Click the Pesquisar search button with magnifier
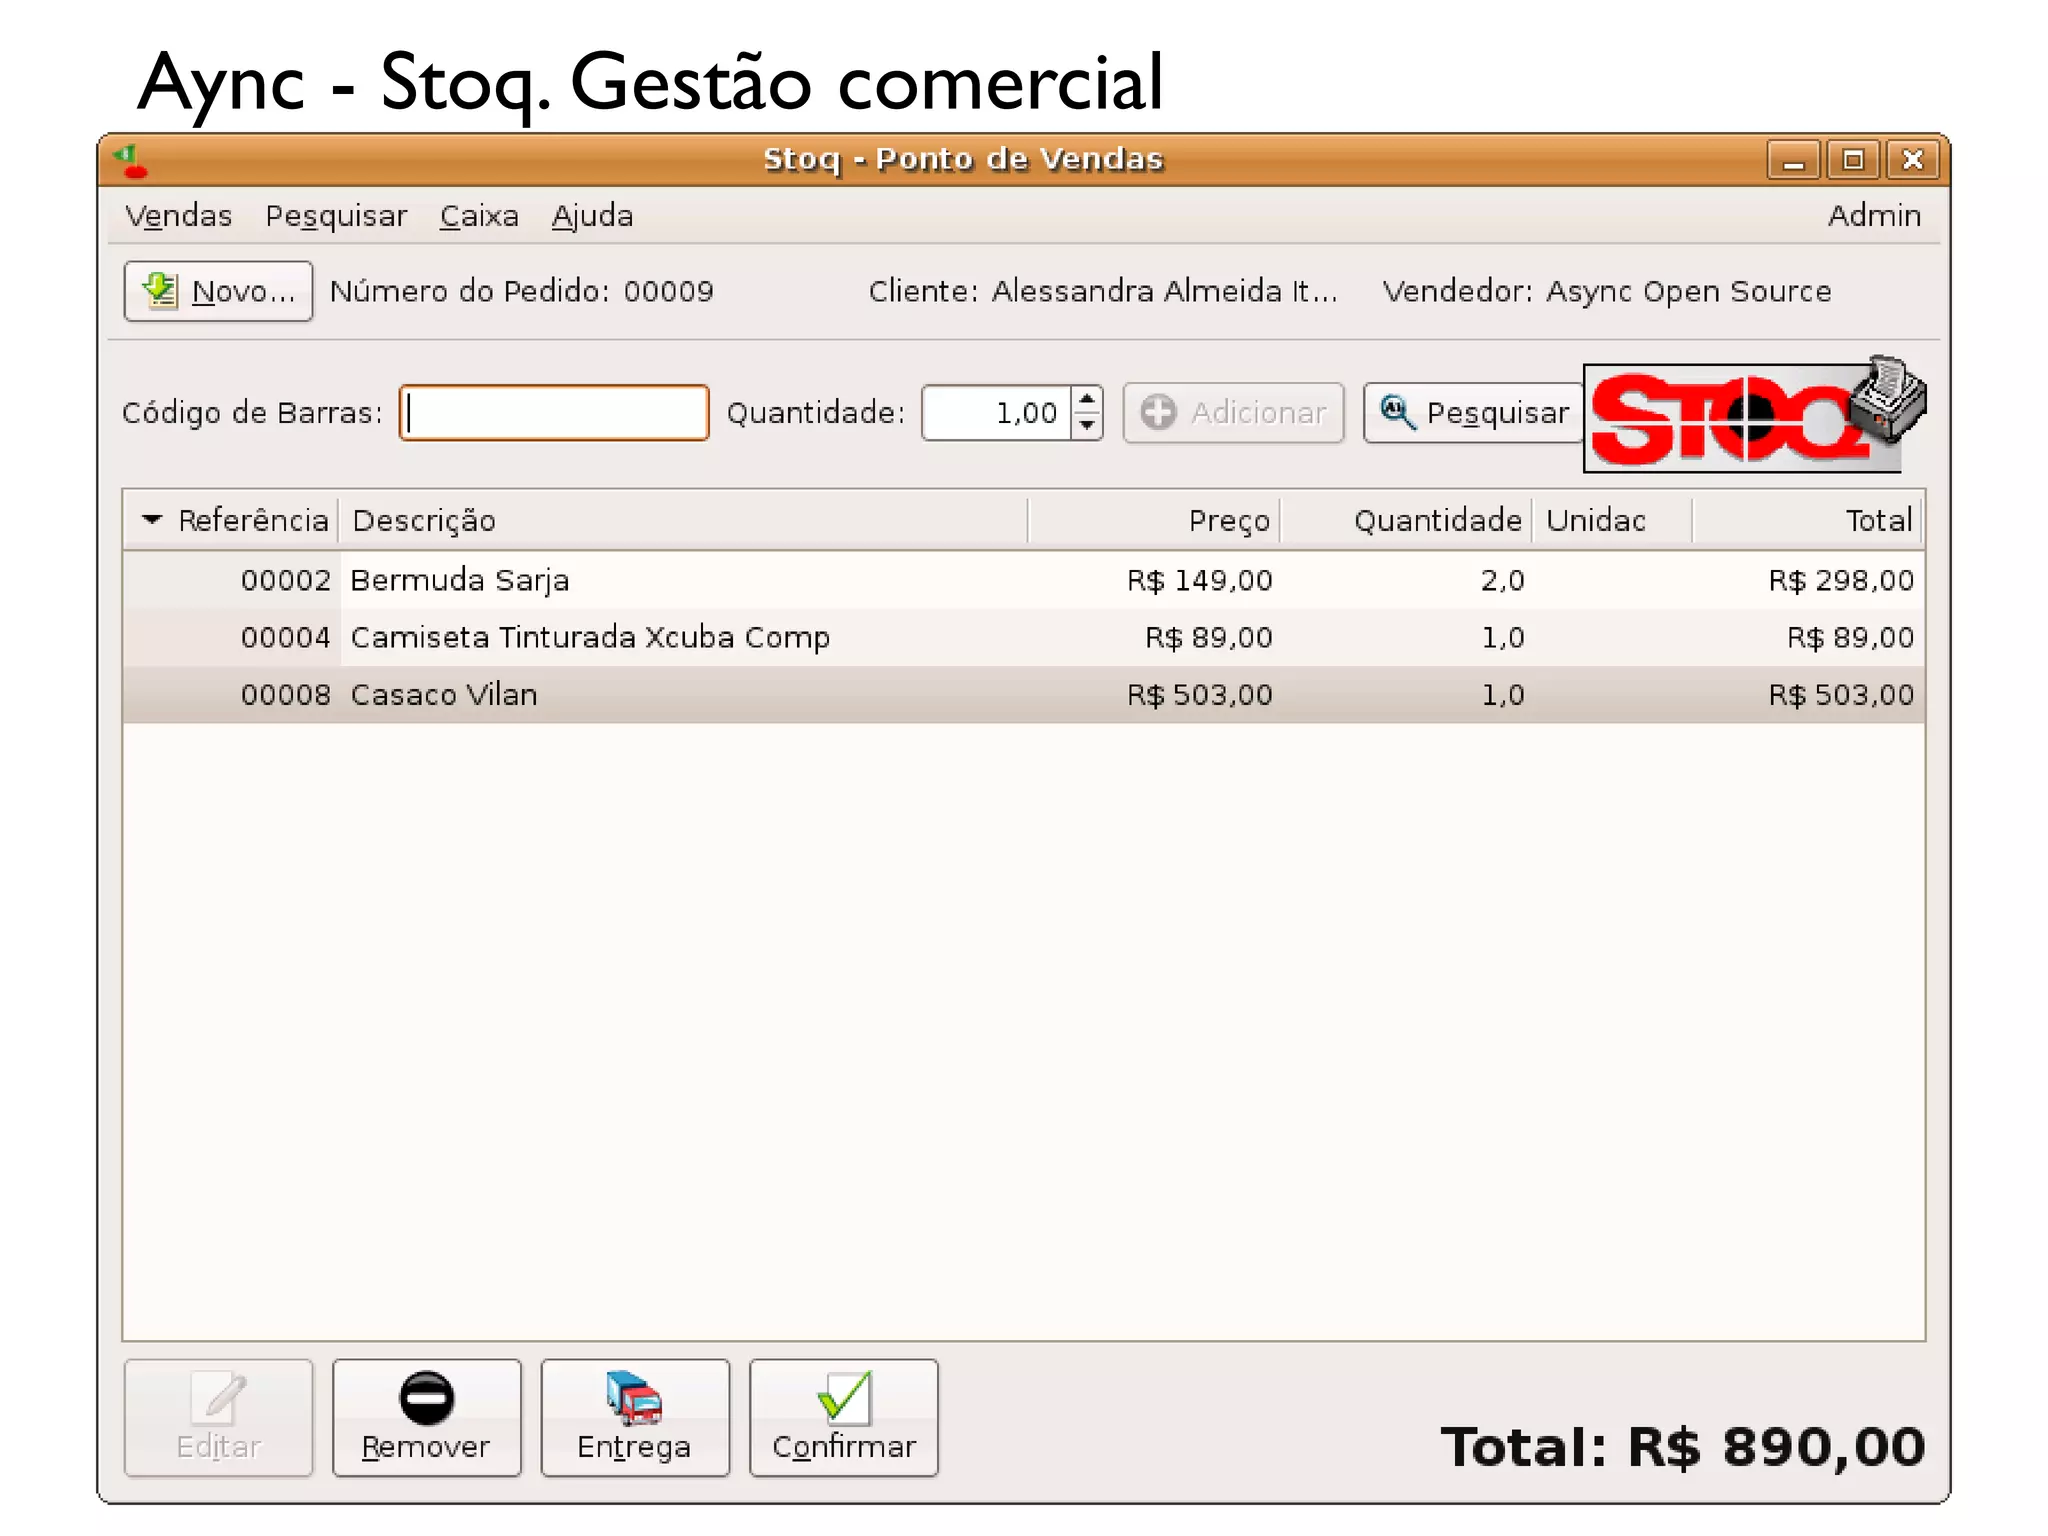The width and height of the screenshot is (2048, 1536). tap(1474, 412)
